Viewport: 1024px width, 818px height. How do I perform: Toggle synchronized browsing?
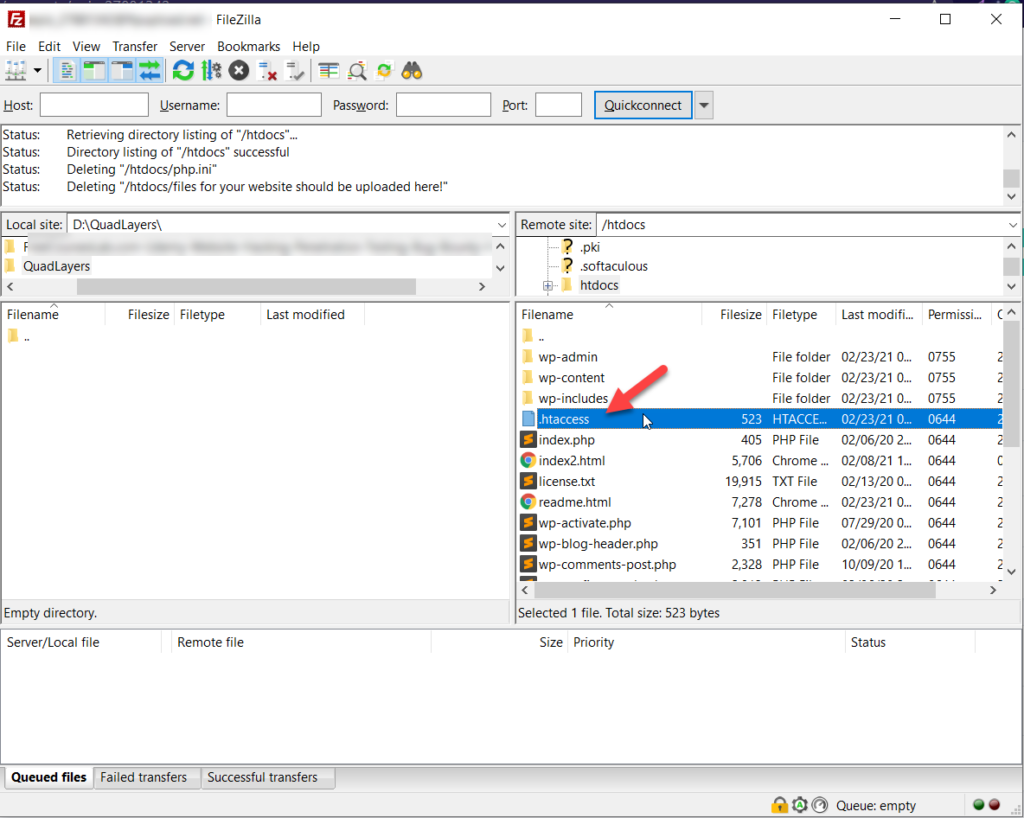384,71
